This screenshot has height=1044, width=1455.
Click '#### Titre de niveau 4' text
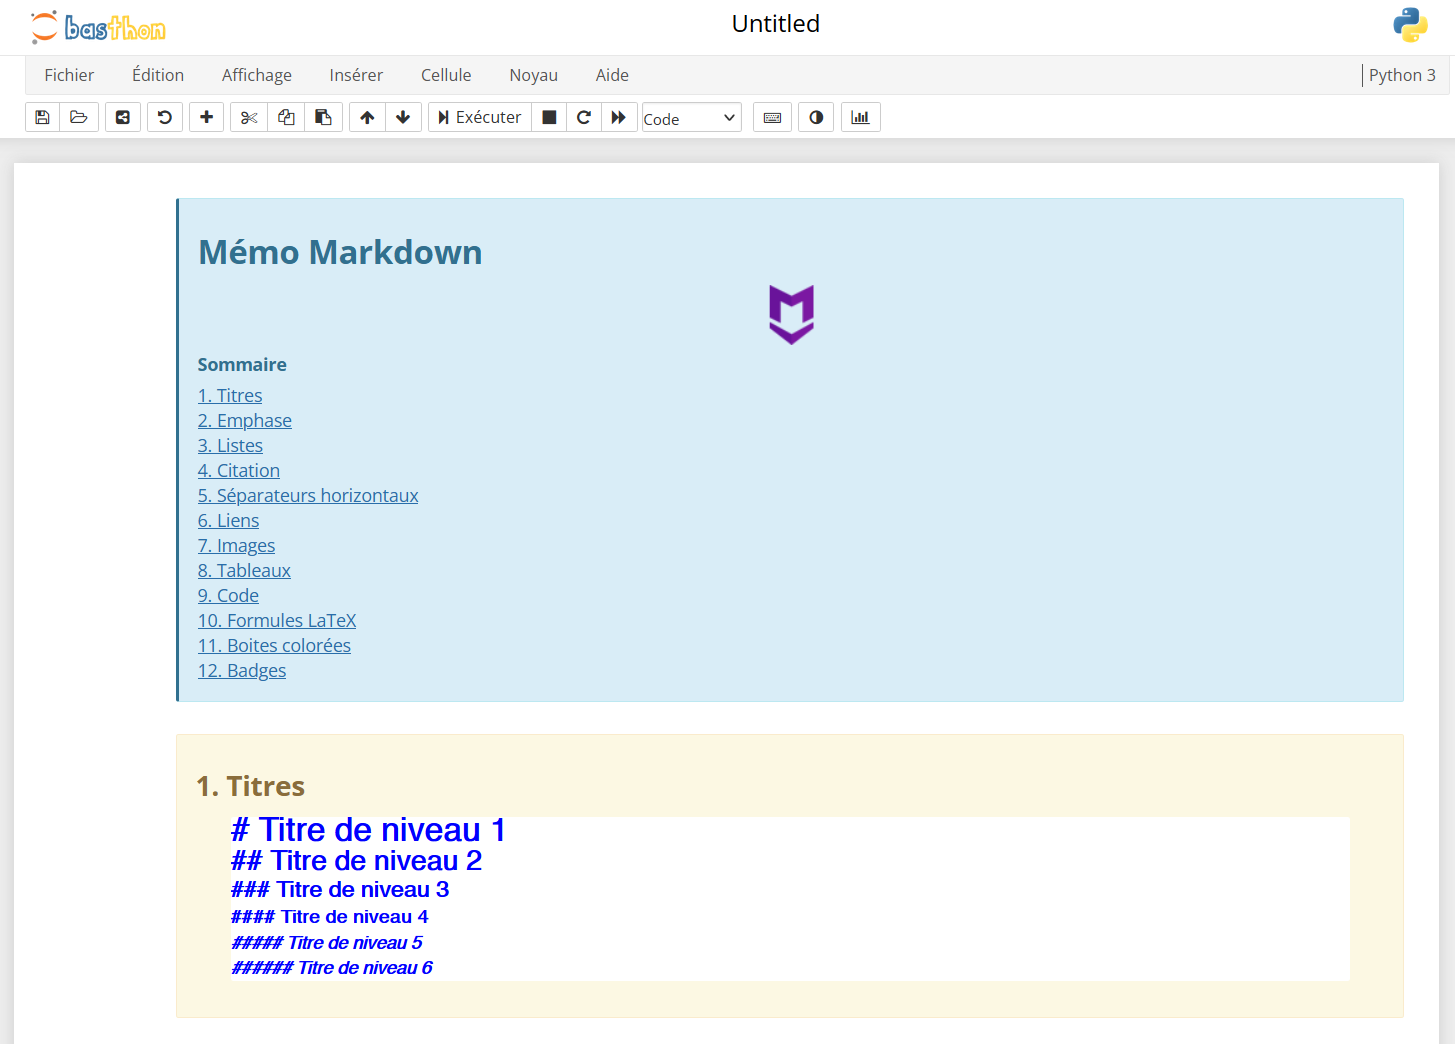coord(330,917)
